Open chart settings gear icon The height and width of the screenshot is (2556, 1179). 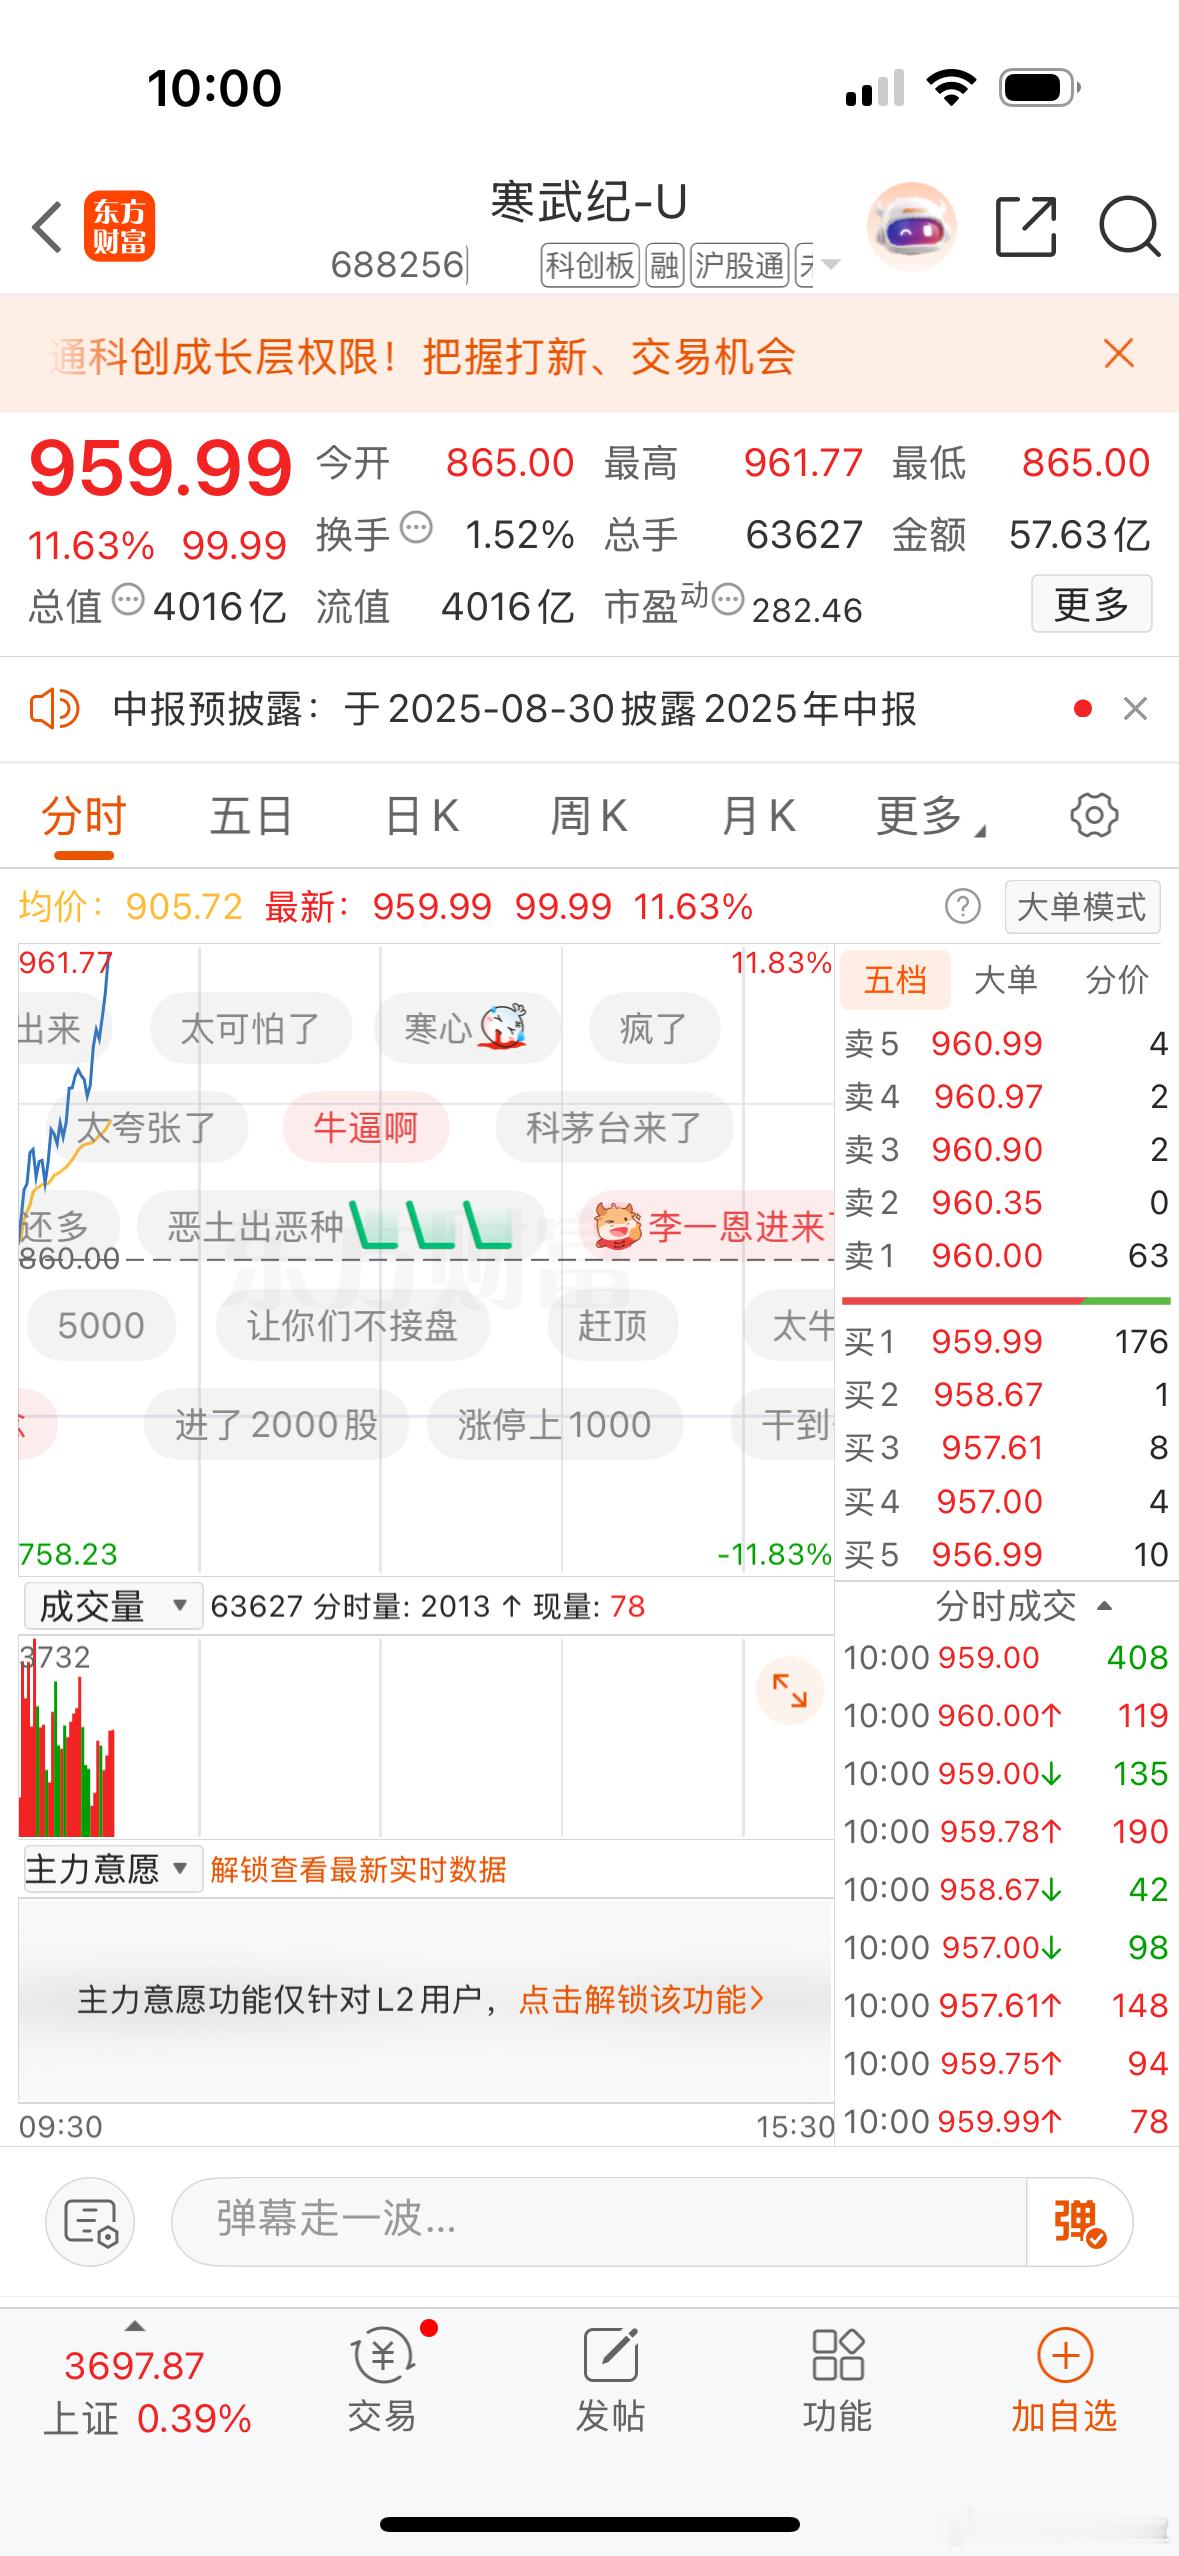(x=1094, y=815)
